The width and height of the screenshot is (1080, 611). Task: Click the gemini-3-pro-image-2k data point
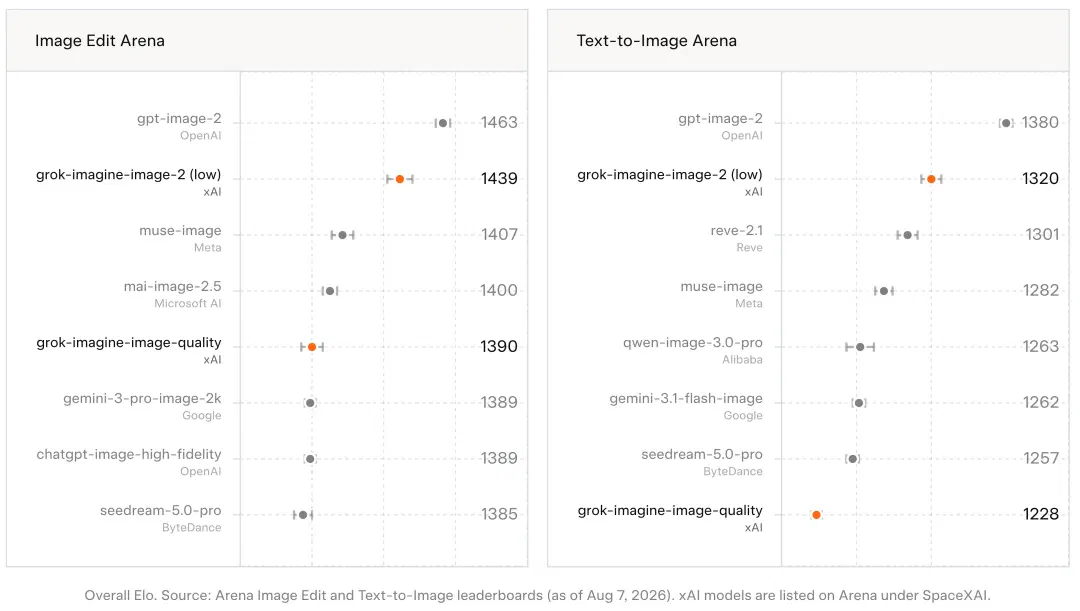tap(310, 403)
